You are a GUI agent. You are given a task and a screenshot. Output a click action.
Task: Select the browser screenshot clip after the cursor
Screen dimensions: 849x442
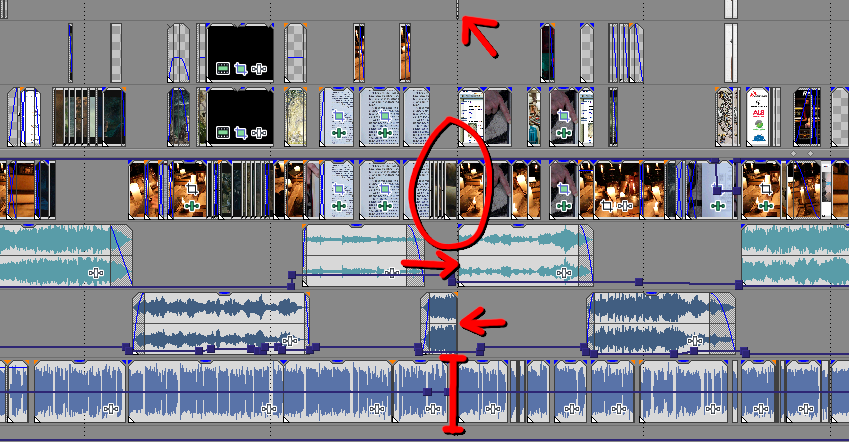(x=471, y=117)
